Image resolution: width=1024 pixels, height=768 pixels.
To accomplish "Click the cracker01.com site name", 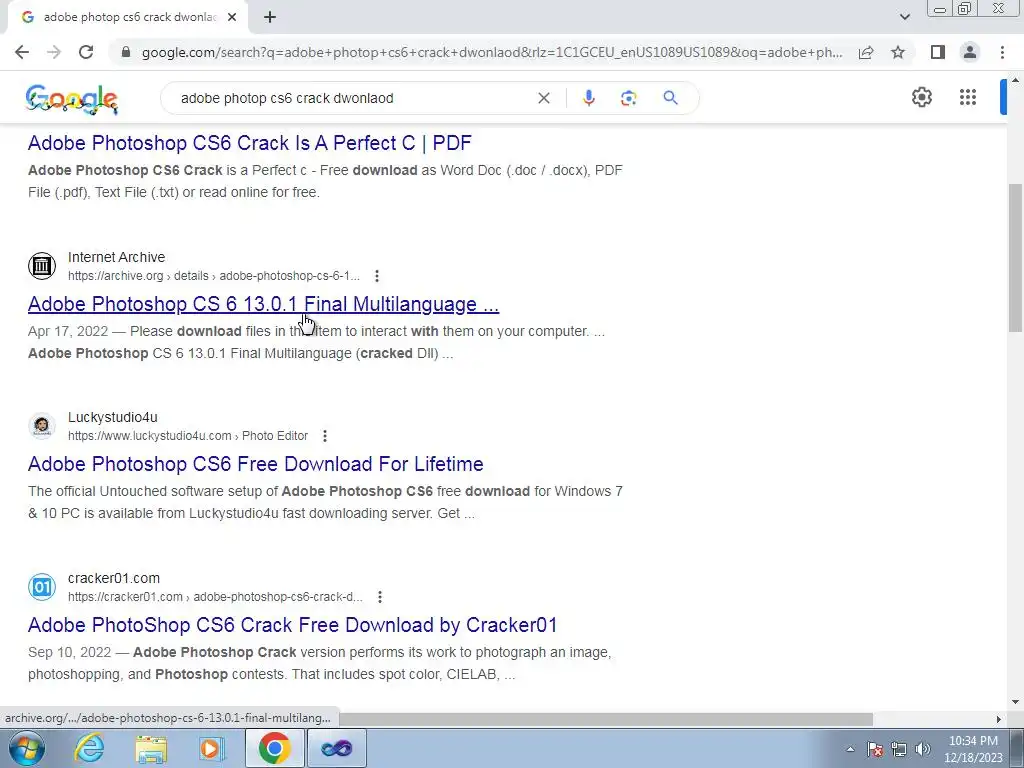I will pos(114,578).
